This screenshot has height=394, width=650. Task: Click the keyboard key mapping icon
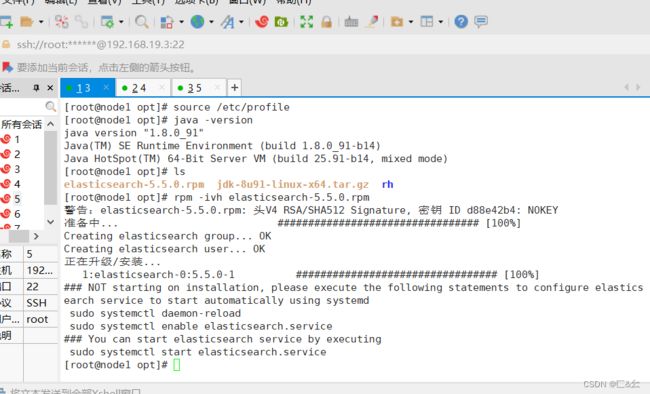351,22
